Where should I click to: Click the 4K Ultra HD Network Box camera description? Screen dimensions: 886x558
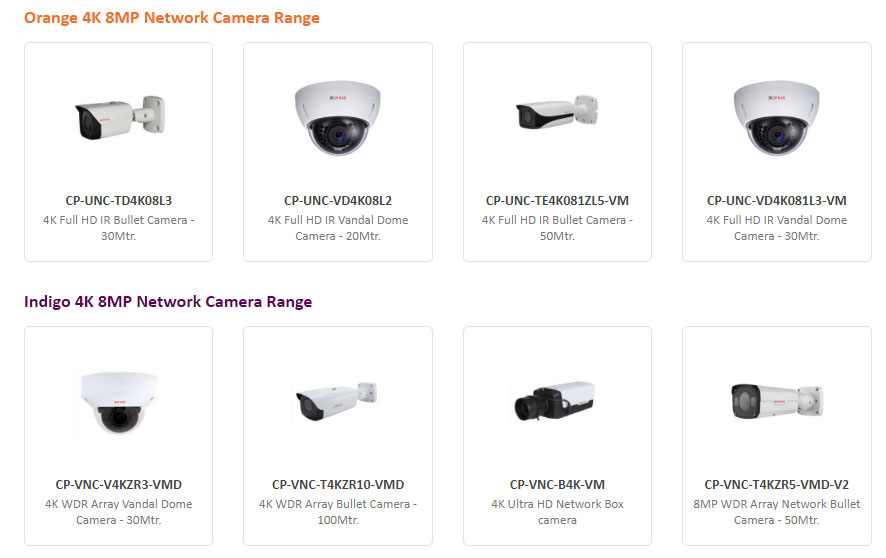pyautogui.click(x=557, y=512)
